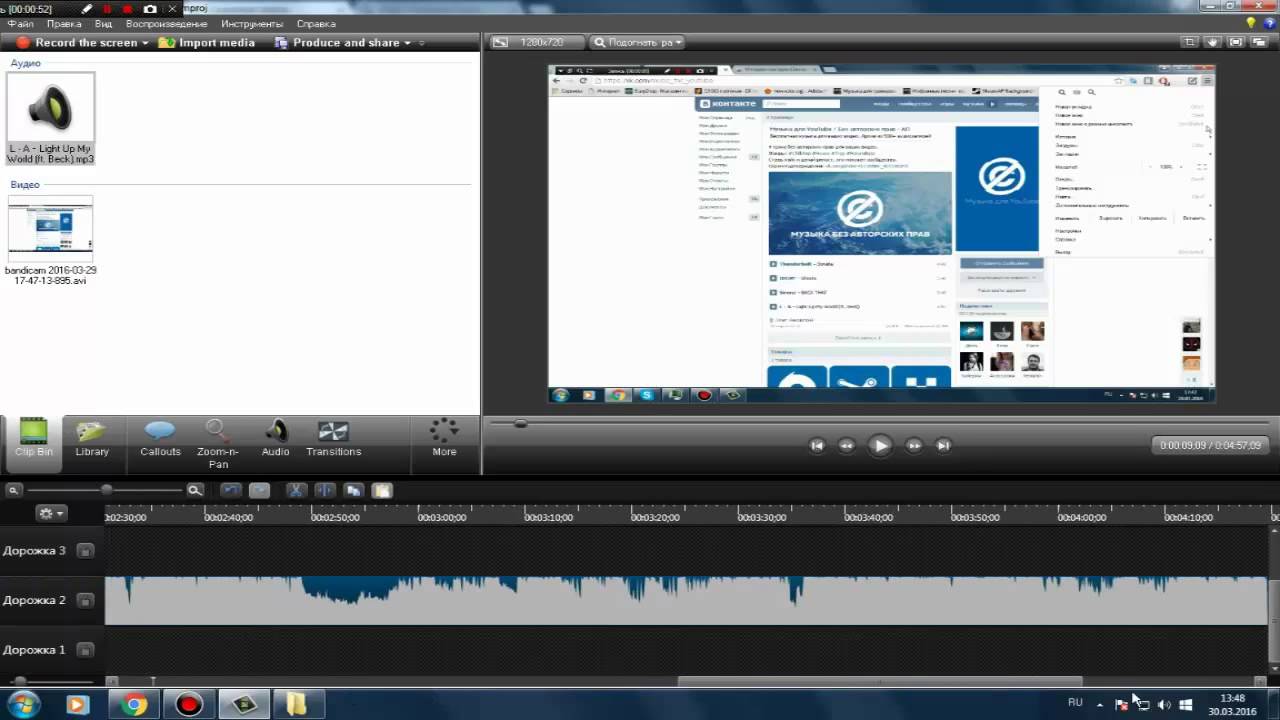The height and width of the screenshot is (720, 1280).
Task: Jump to previous clip in preview
Action: (x=817, y=446)
